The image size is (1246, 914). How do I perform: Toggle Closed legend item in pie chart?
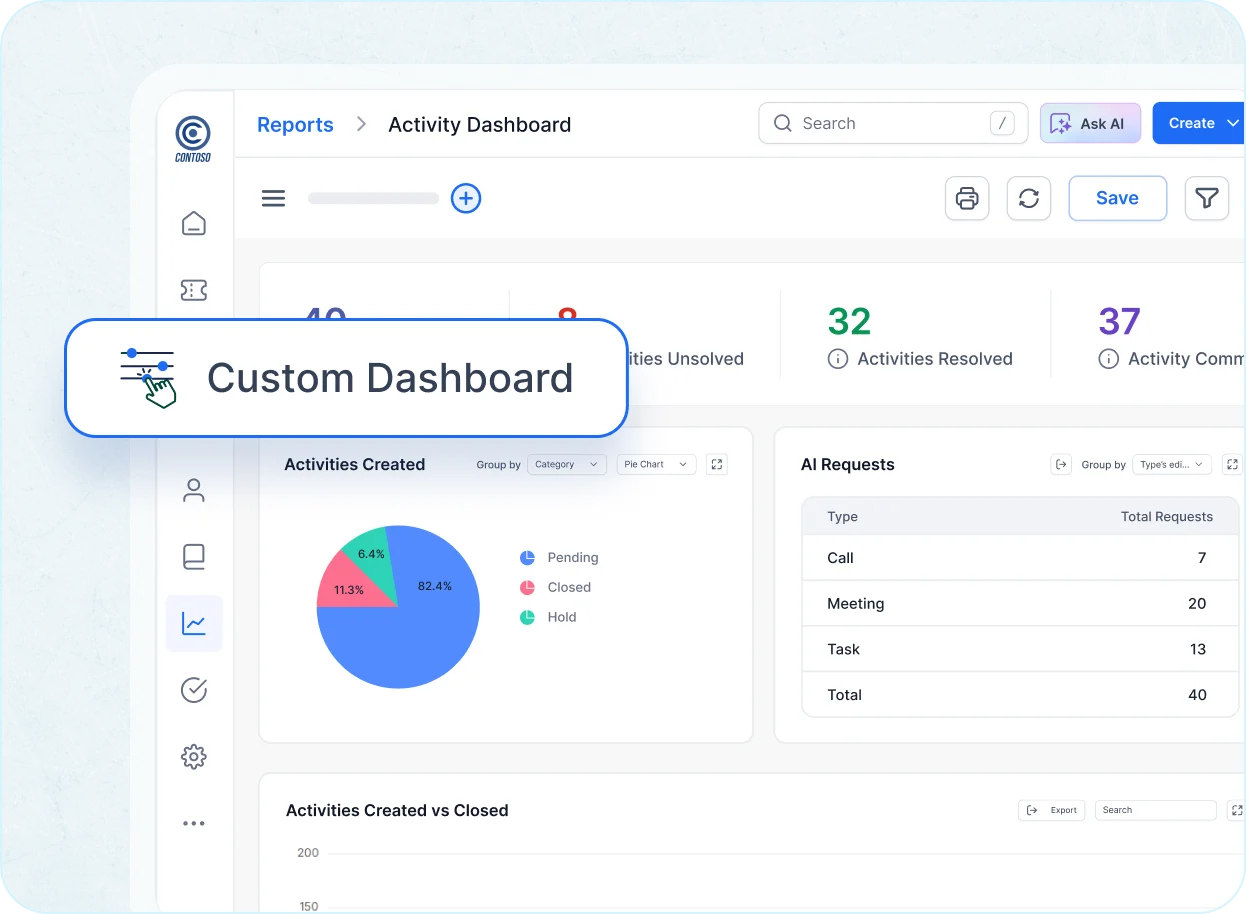click(x=556, y=587)
